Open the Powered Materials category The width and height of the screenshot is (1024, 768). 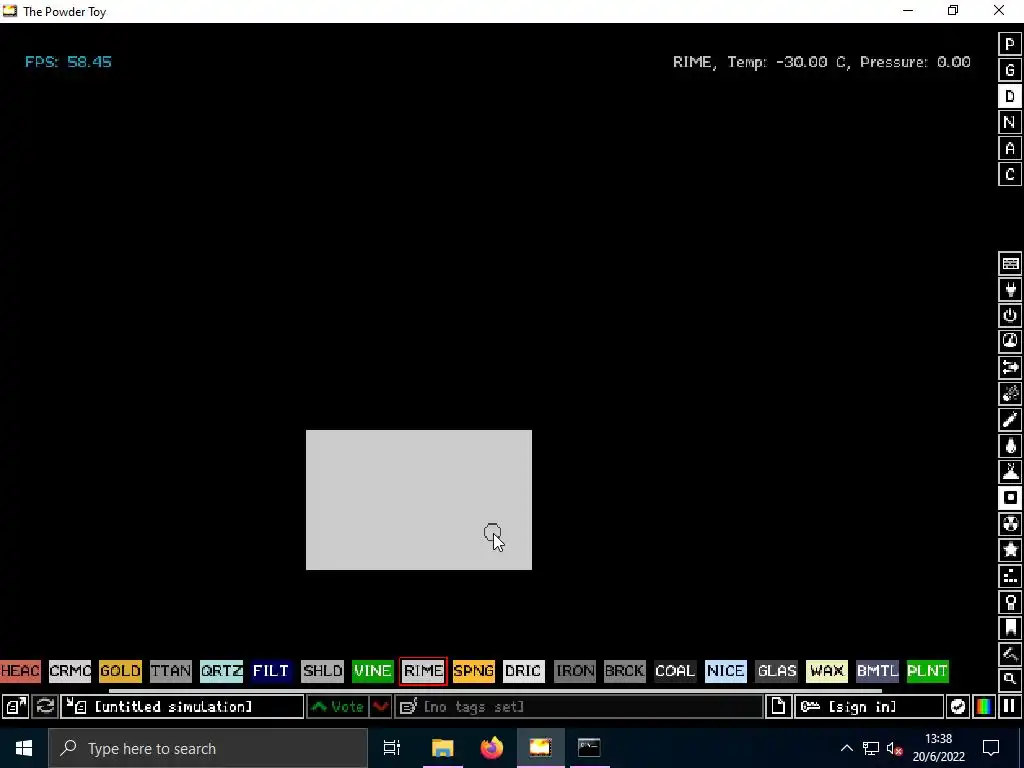click(1010, 315)
